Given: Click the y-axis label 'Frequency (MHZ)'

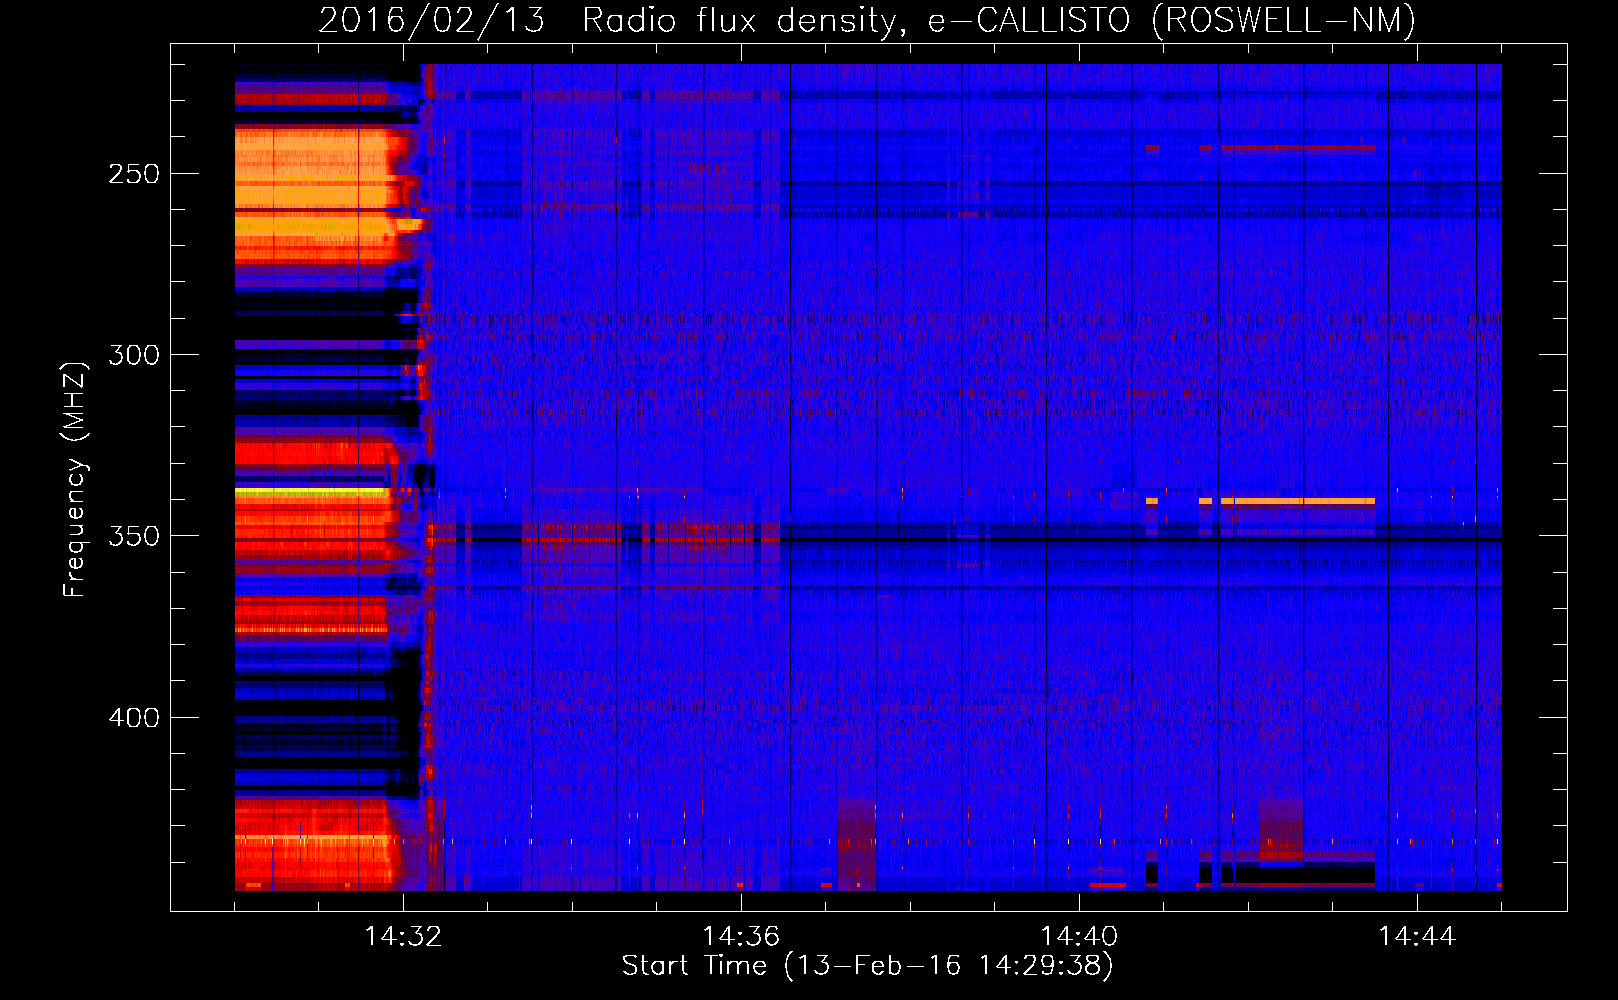Looking at the screenshot, I should pos(75,479).
